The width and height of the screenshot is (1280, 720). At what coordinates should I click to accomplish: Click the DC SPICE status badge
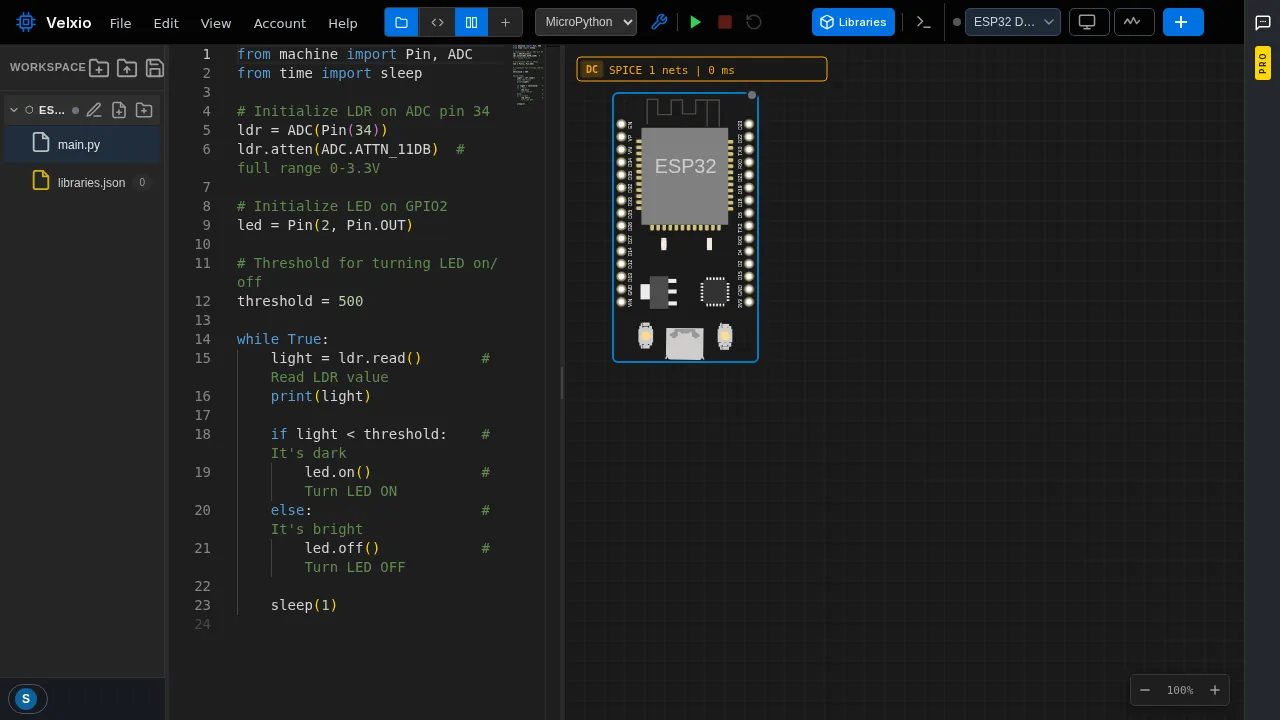click(702, 69)
